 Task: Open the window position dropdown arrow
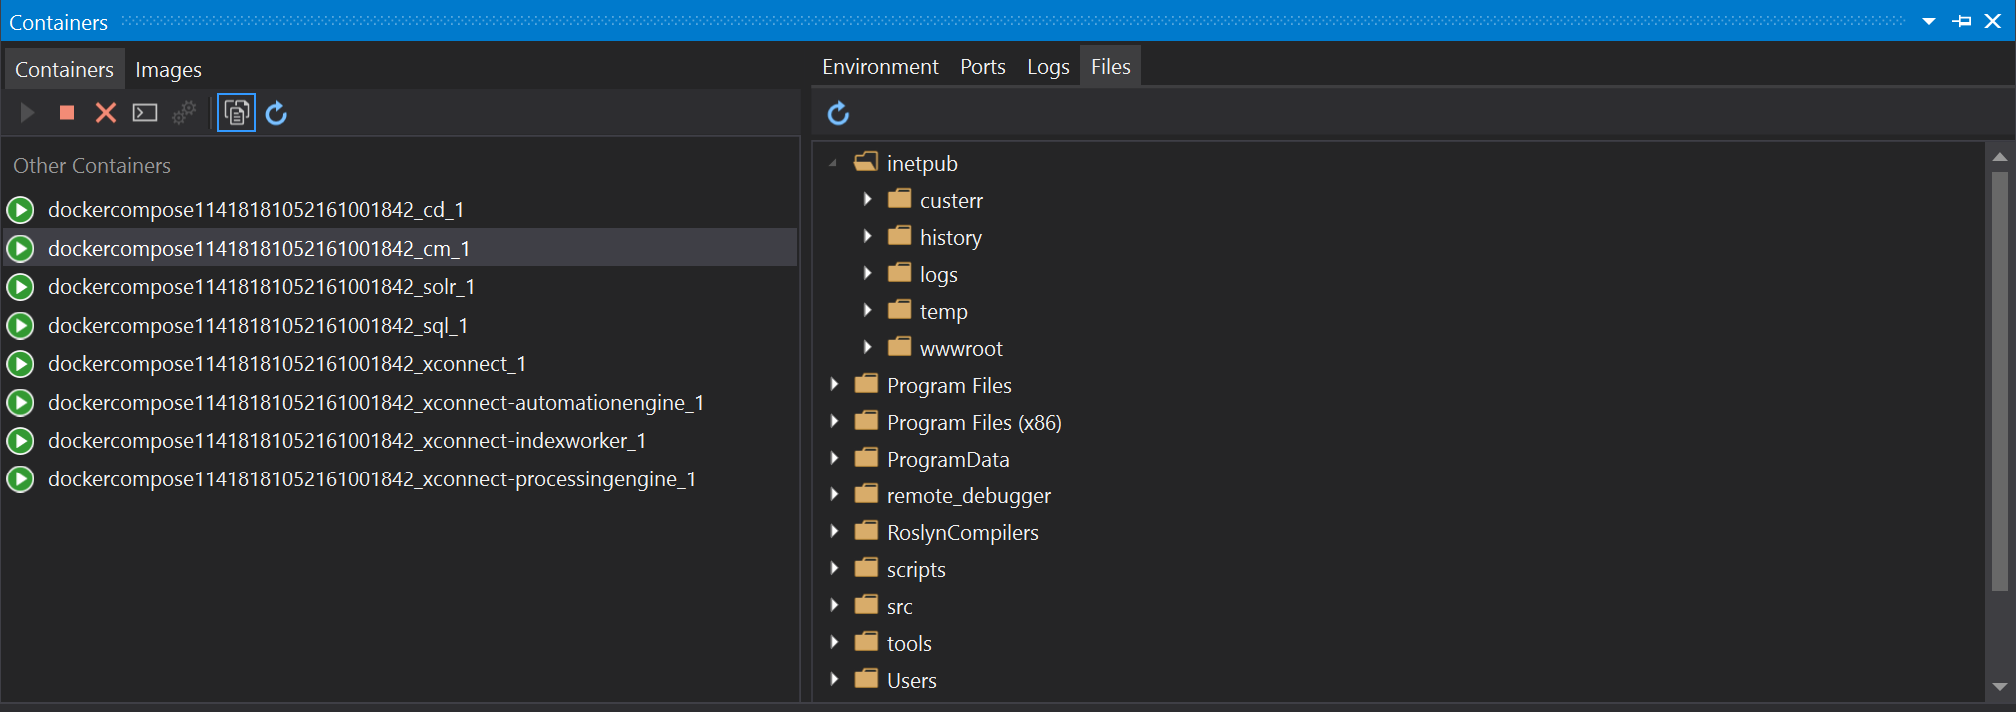(x=1929, y=21)
